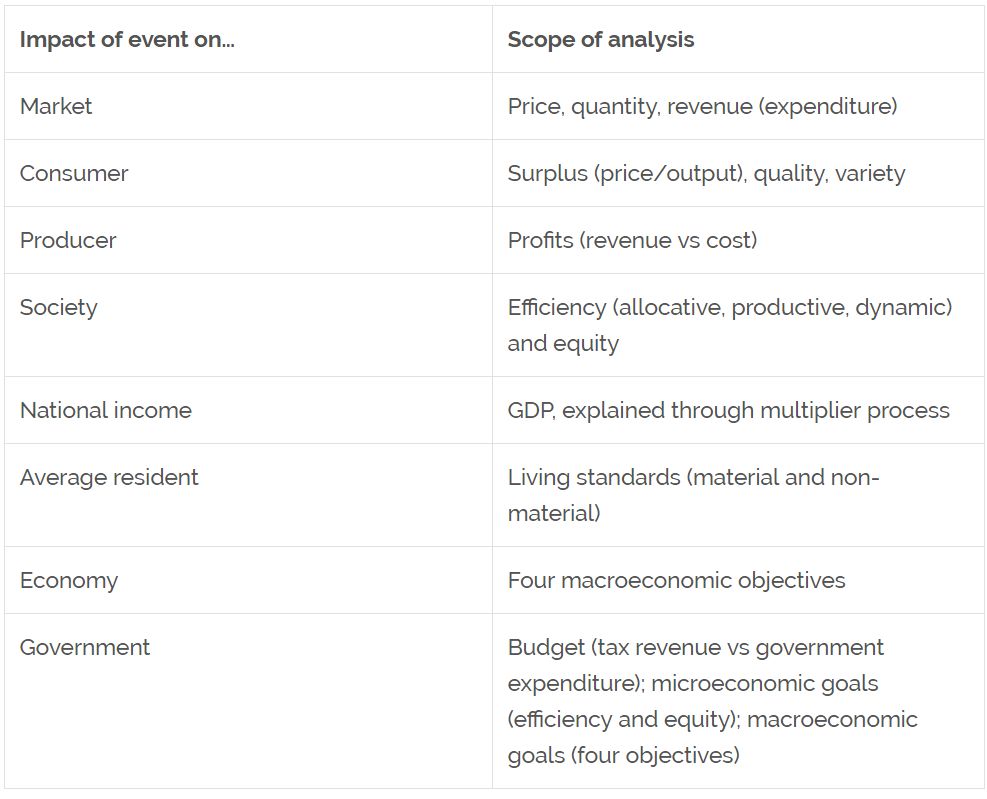Click 'Profits (revenue vs cost)' cell
The height and width of the screenshot is (799, 987).
point(633,241)
